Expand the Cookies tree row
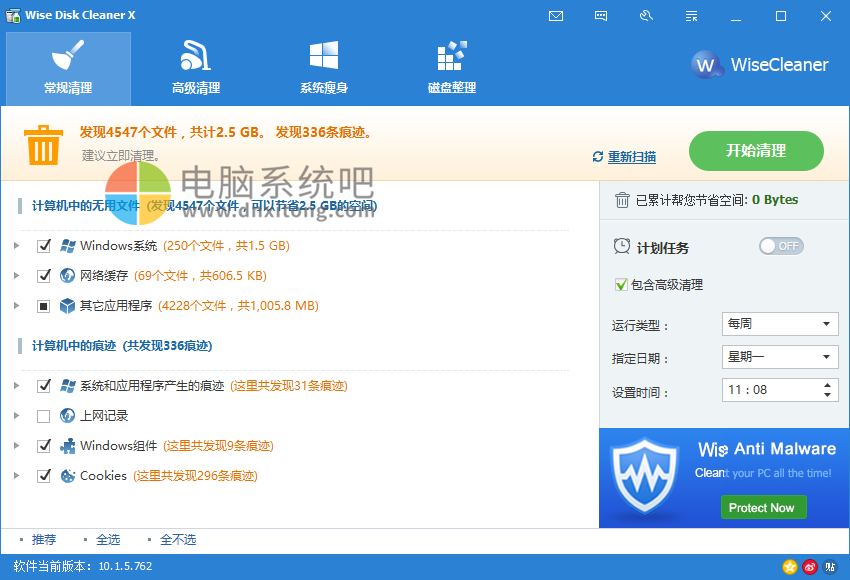The image size is (850, 580). tap(17, 475)
